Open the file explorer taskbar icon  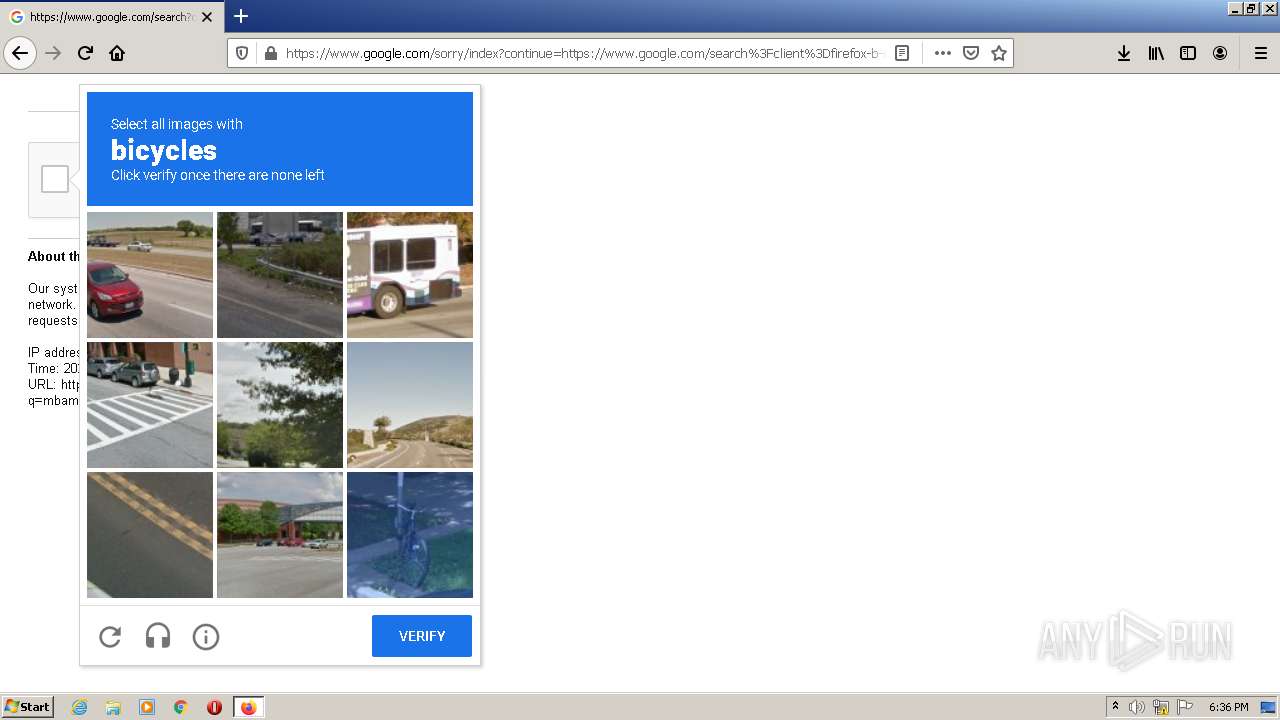coord(113,707)
